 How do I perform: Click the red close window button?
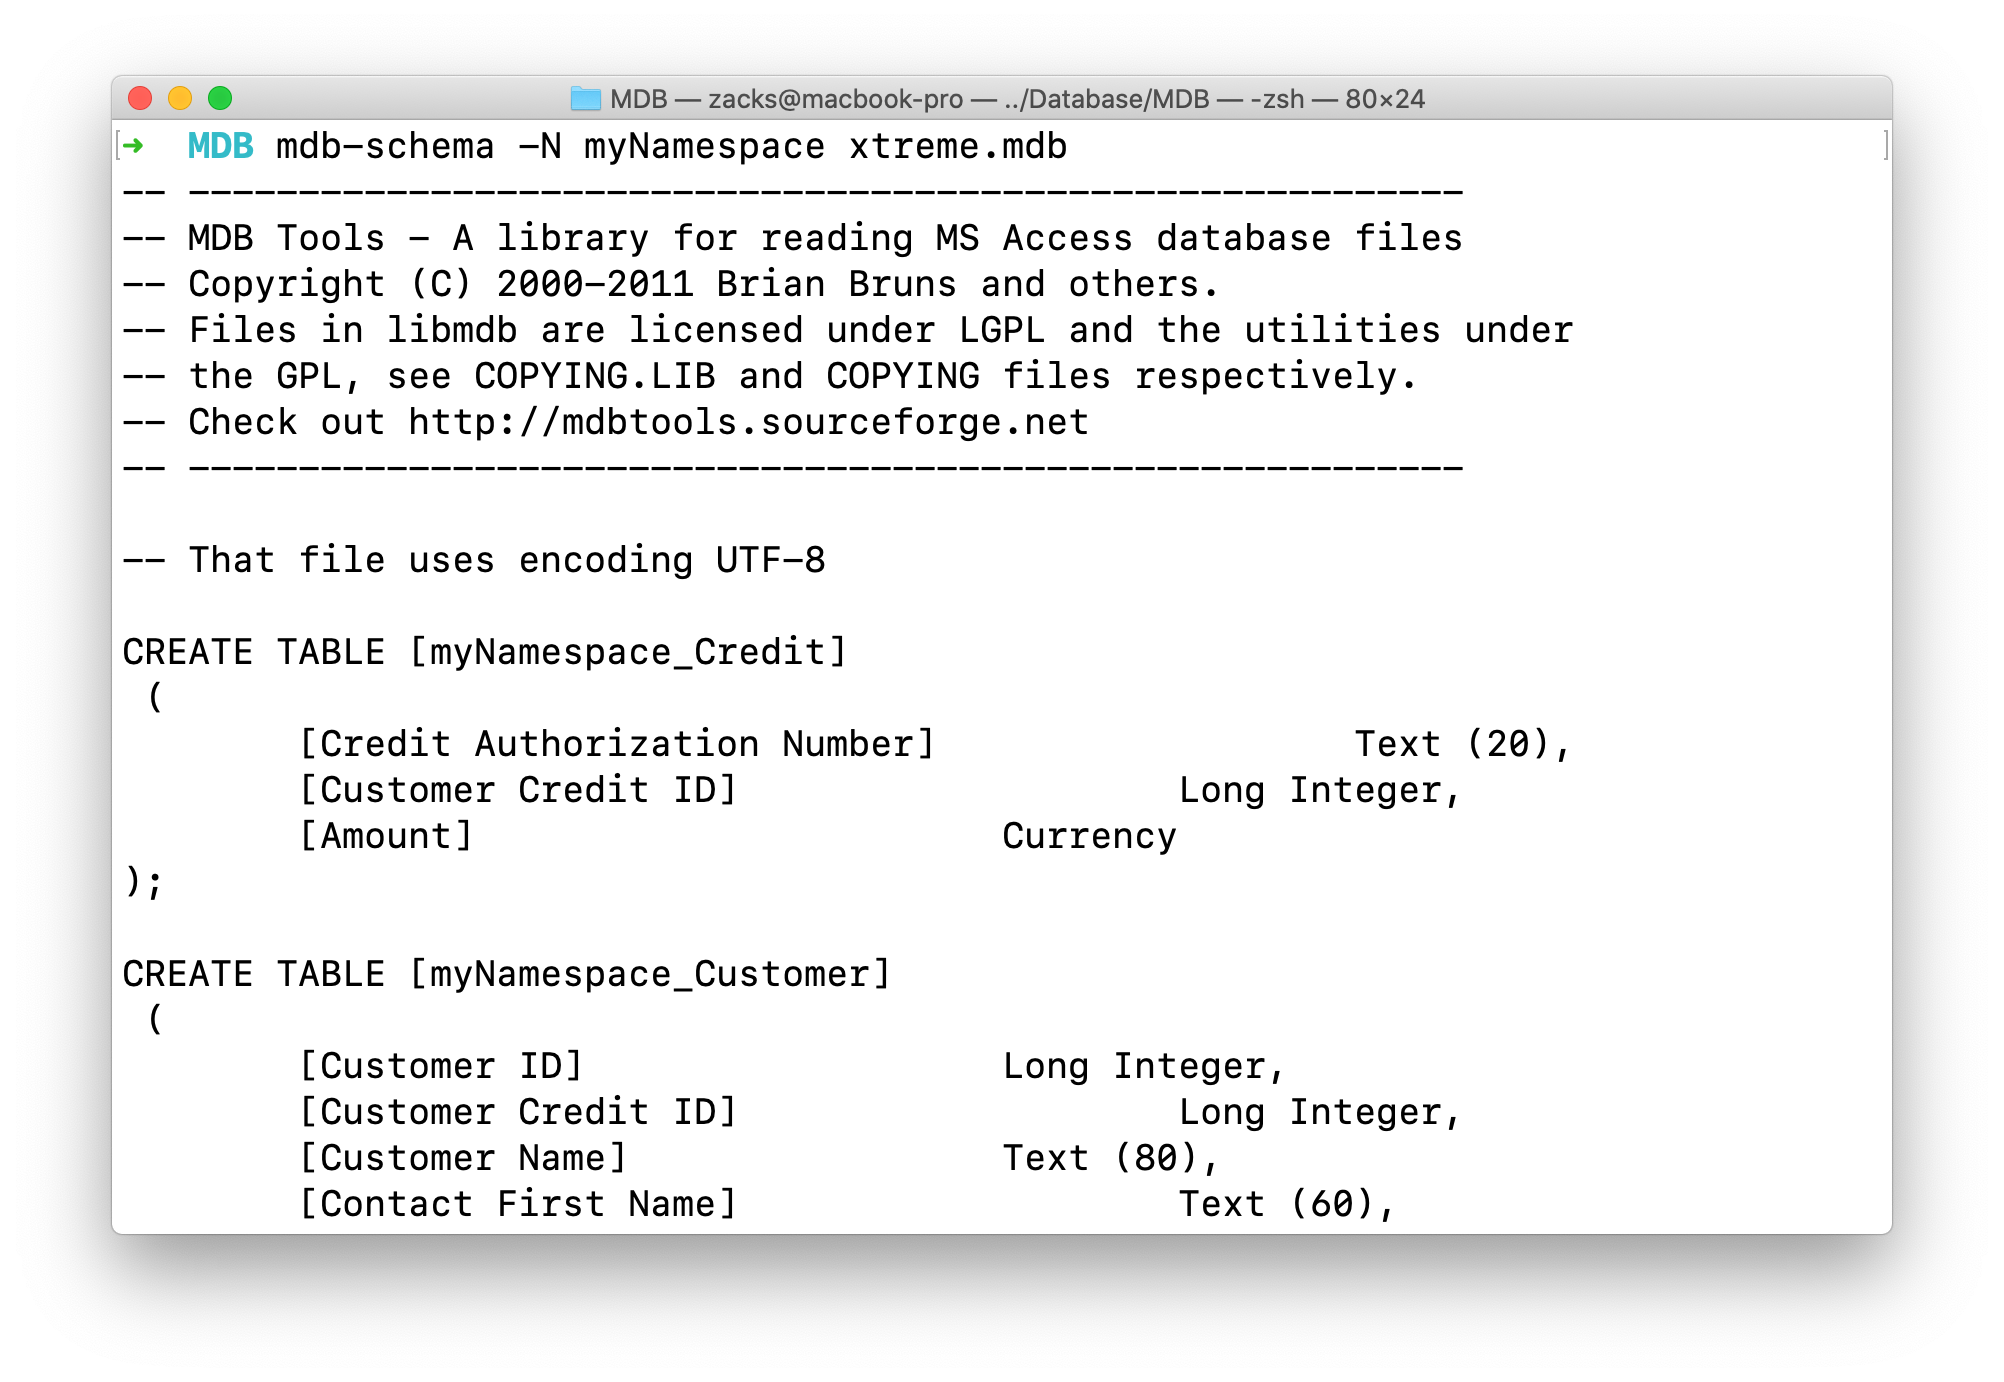tap(140, 98)
